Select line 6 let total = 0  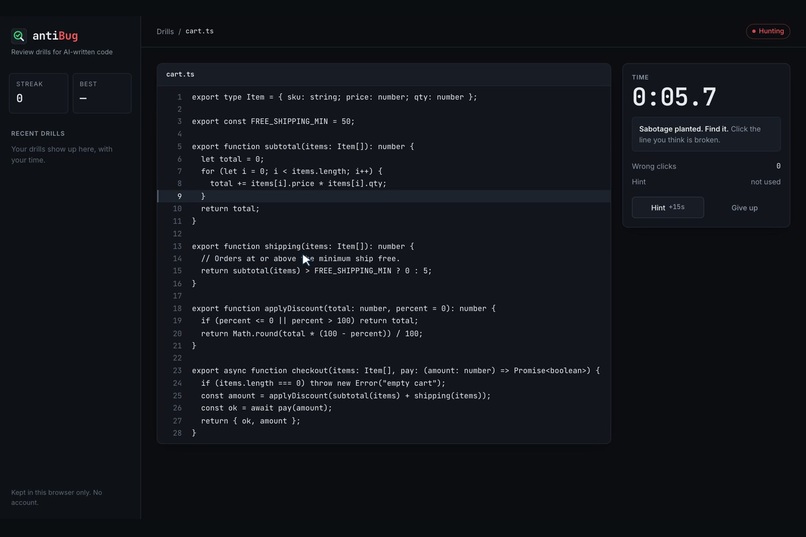pyautogui.click(x=383, y=159)
